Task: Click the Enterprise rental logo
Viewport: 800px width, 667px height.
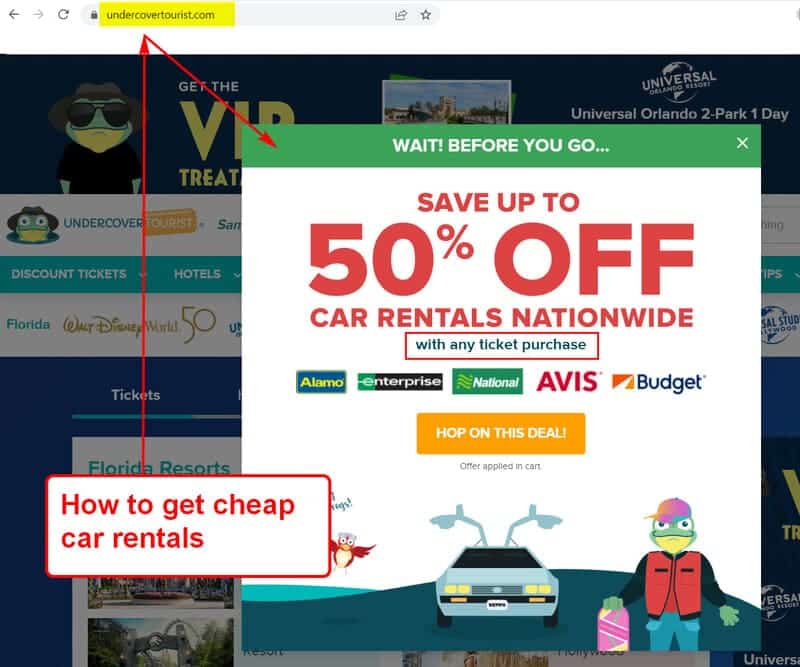Action: pos(399,382)
